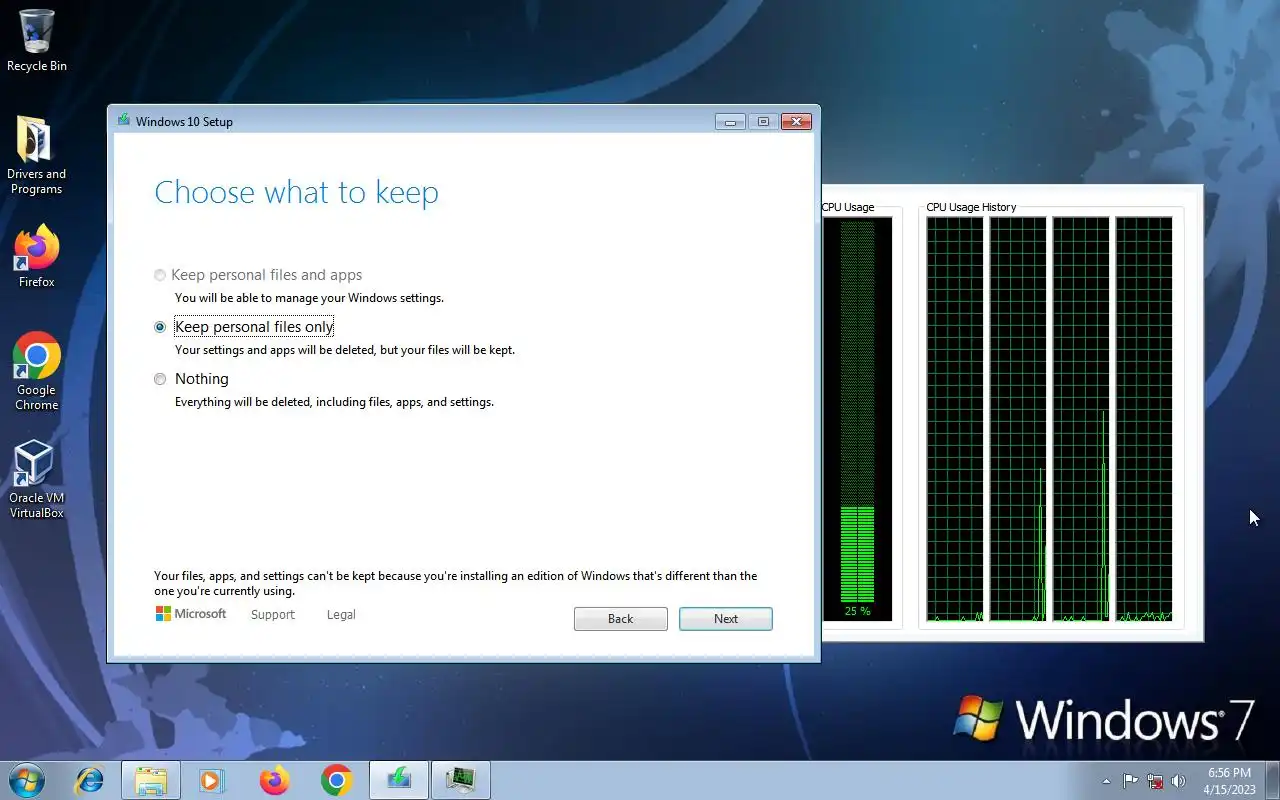Switch to Task Manager taskbar item

pos(461,780)
